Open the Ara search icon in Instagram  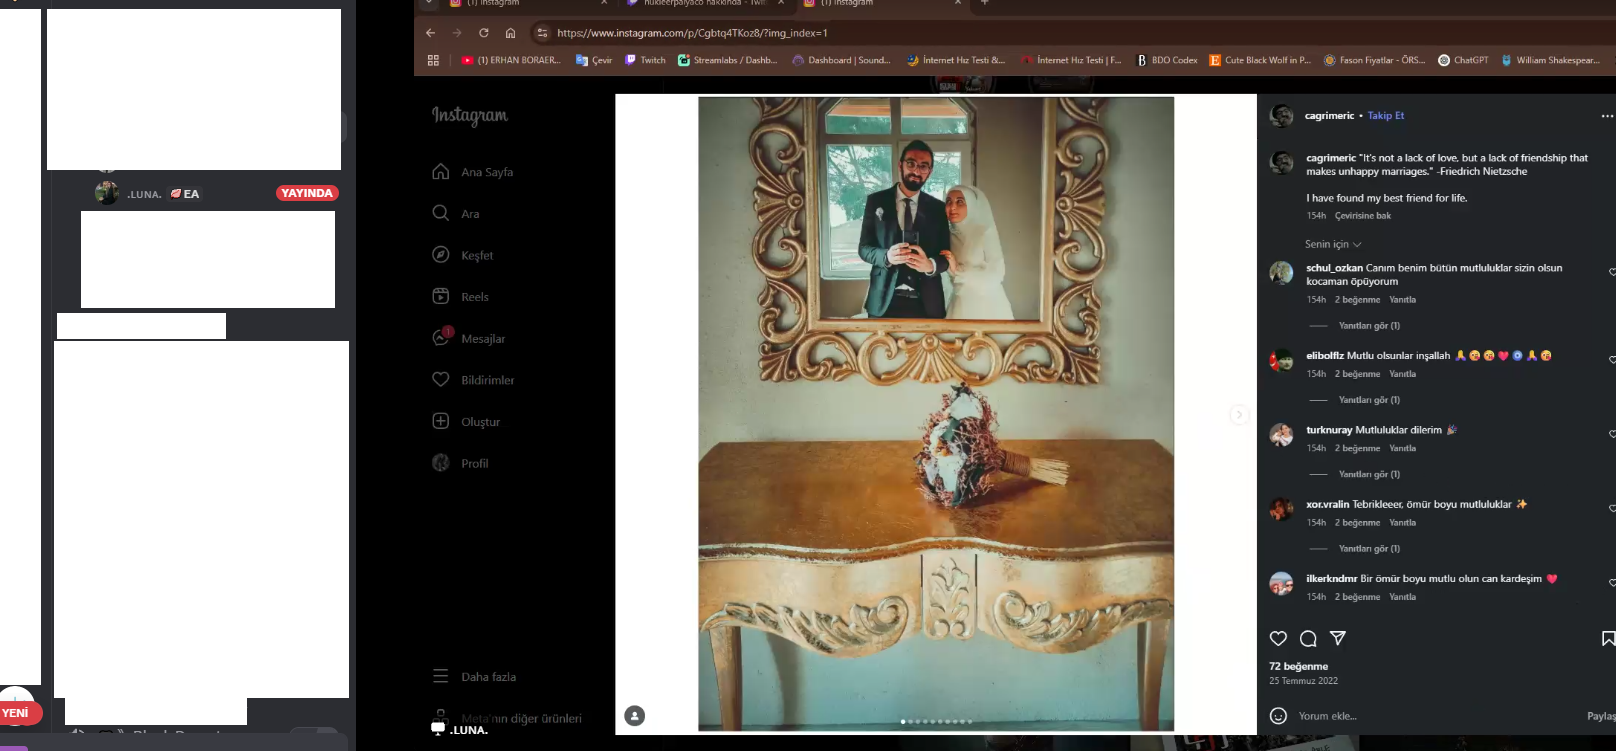coord(441,213)
